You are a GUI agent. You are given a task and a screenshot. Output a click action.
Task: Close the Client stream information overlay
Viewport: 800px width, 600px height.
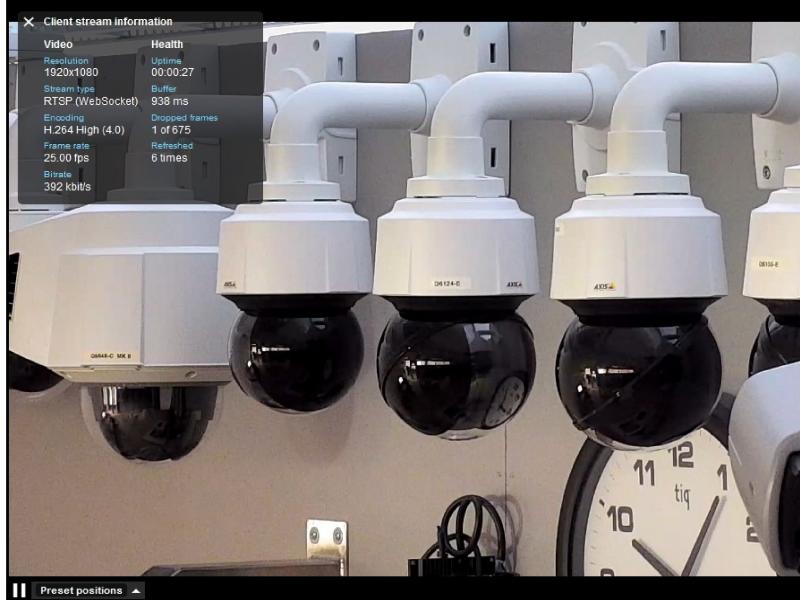click(29, 22)
